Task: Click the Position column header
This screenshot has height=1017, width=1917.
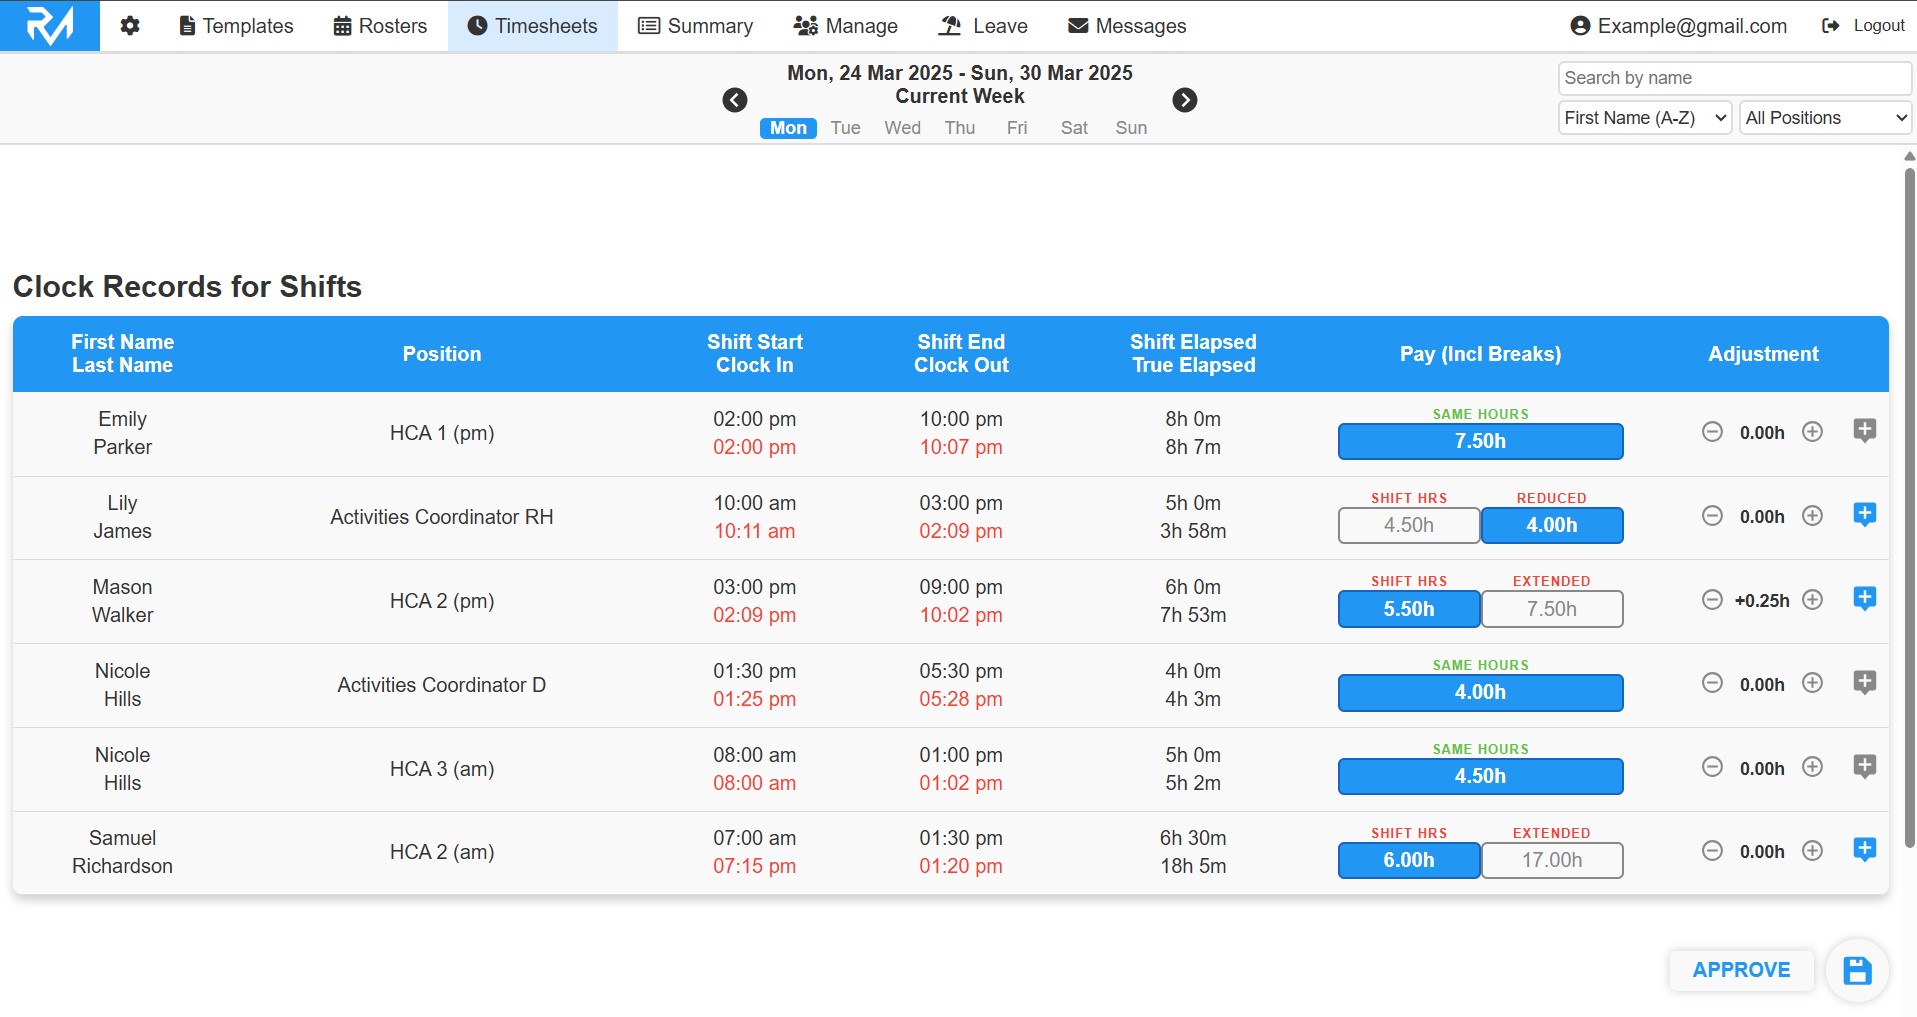Action: [x=442, y=354]
